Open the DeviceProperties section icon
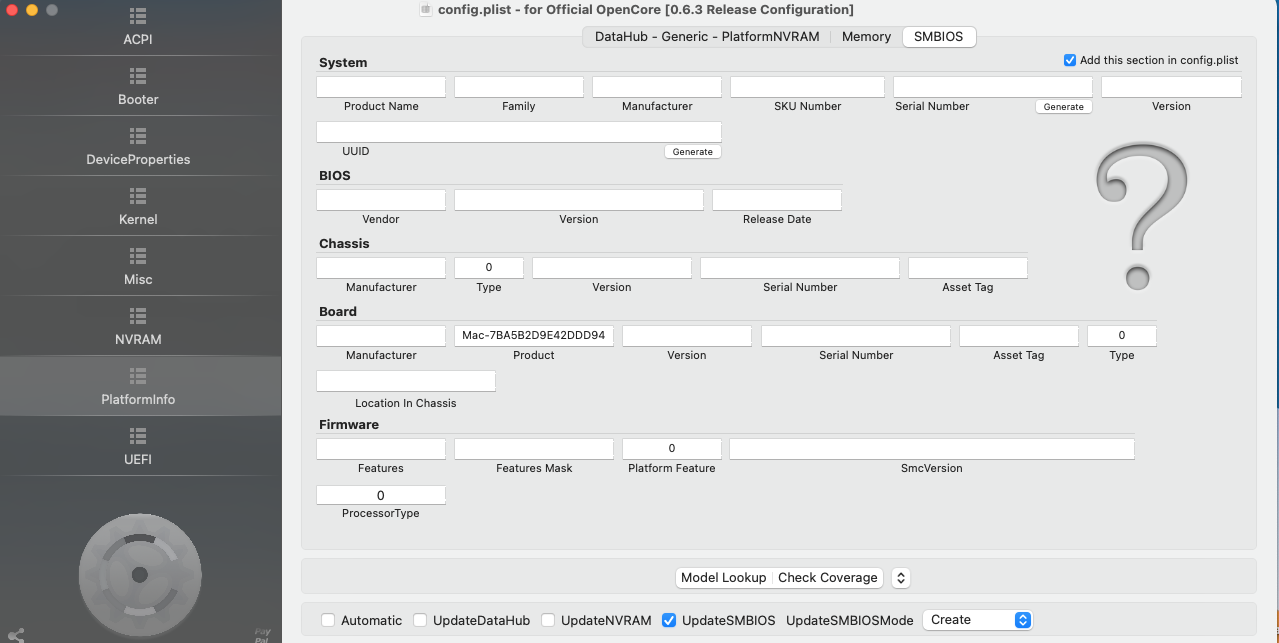Screen dimensions: 1279x643 [x=138, y=136]
